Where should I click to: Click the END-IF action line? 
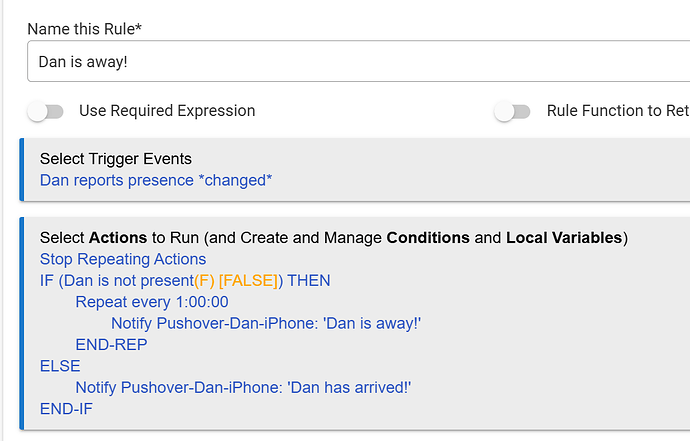click(66, 408)
